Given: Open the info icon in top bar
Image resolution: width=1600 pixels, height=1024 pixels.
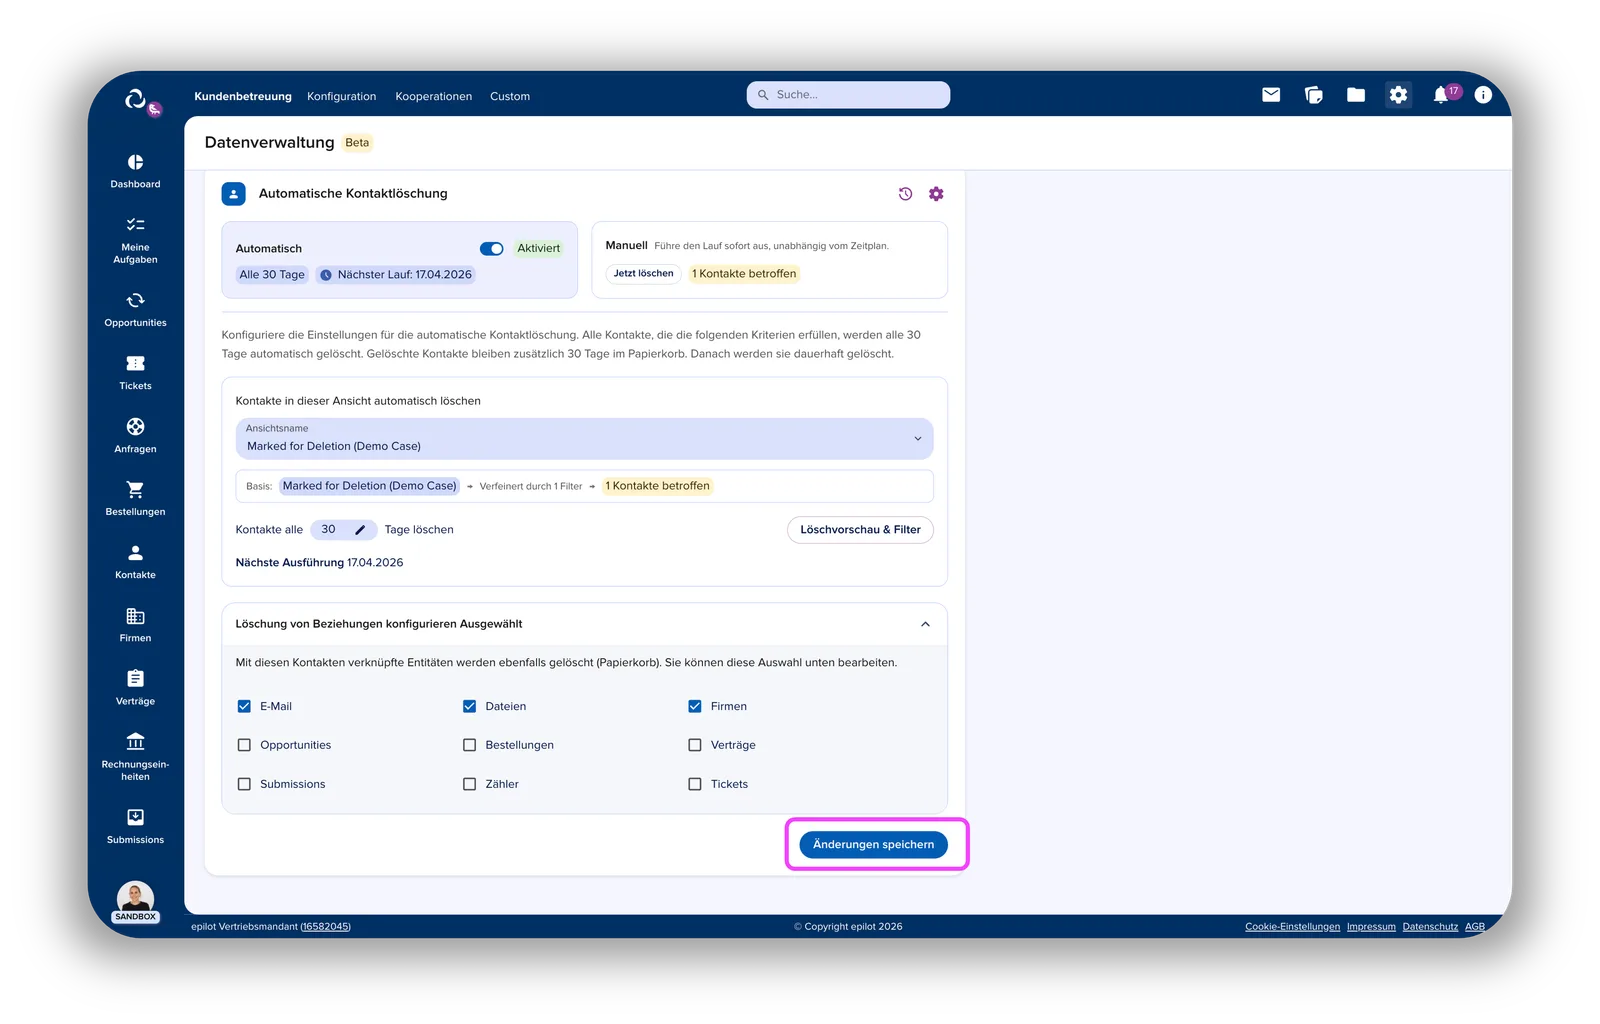Looking at the screenshot, I should [1483, 95].
